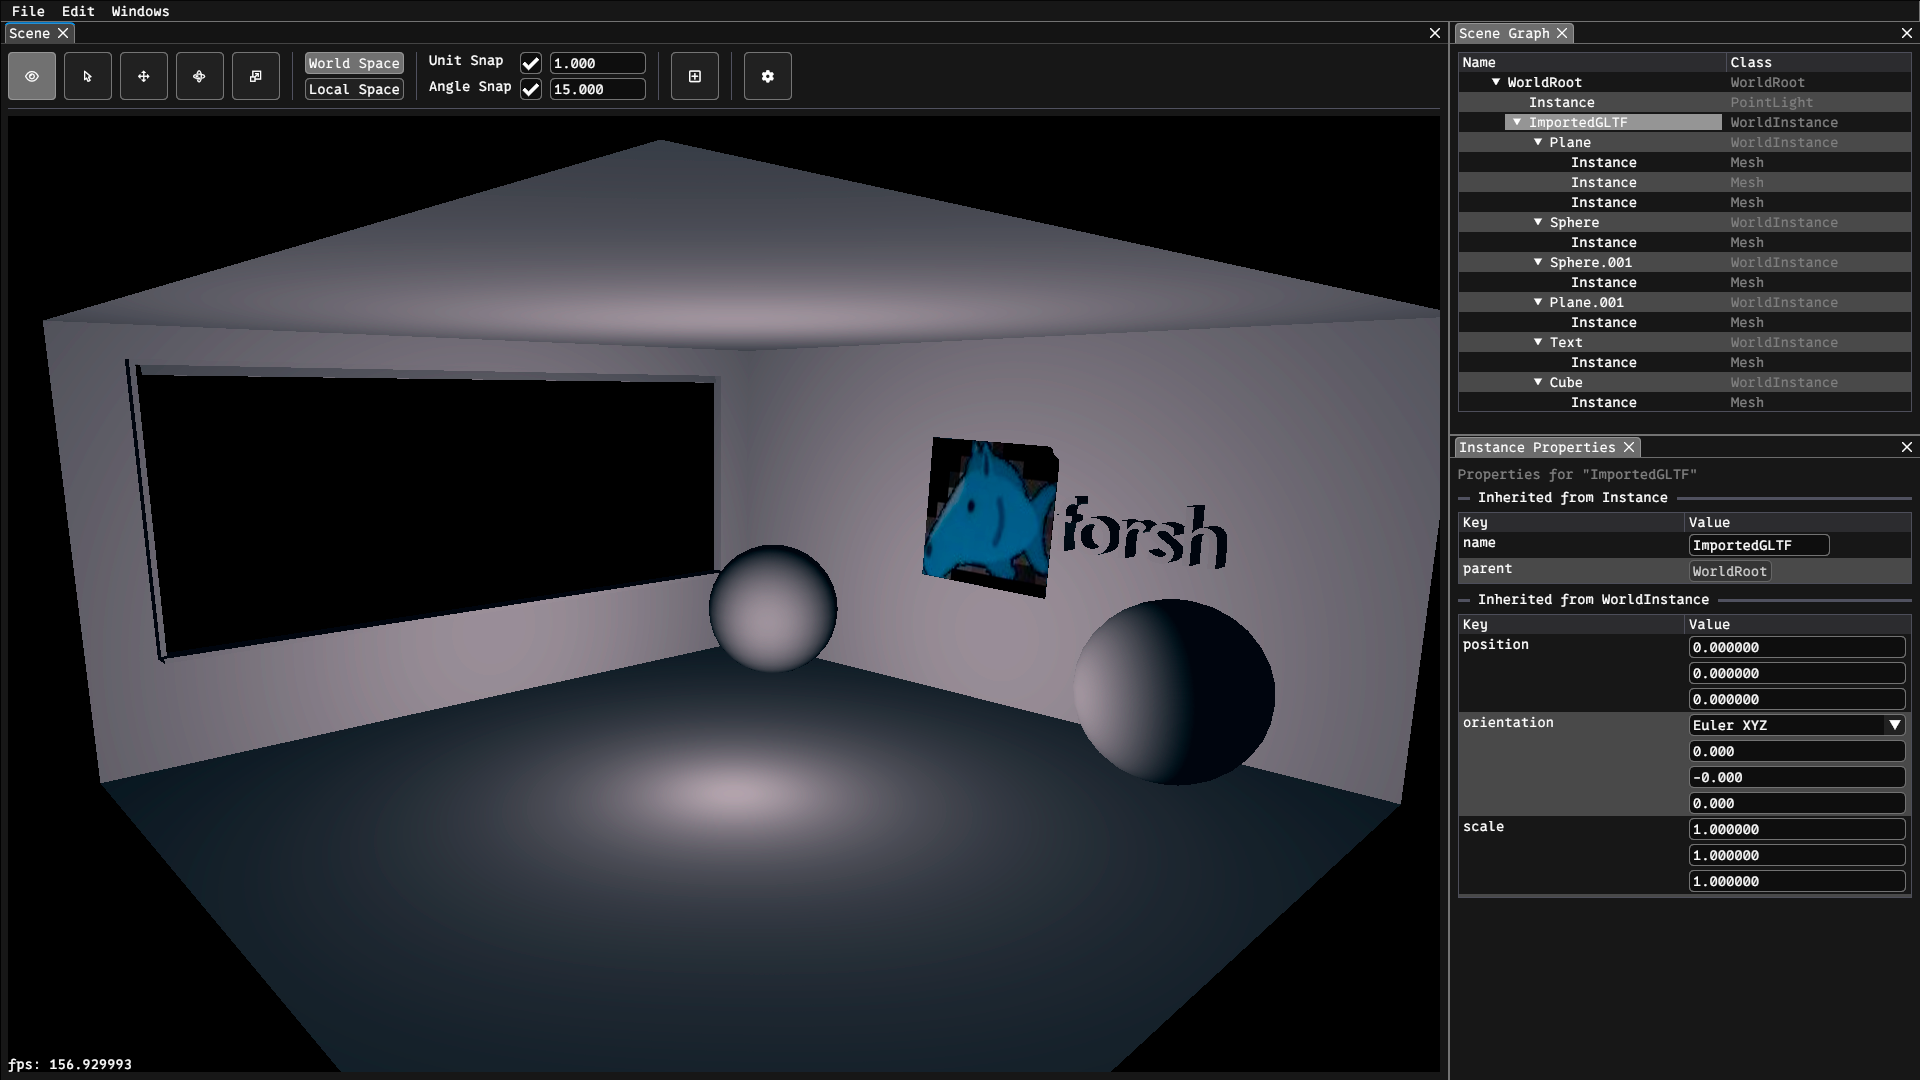Image resolution: width=1921 pixels, height=1081 pixels.
Task: Open the Euler XYZ orientation dropdown
Action: tap(1894, 725)
